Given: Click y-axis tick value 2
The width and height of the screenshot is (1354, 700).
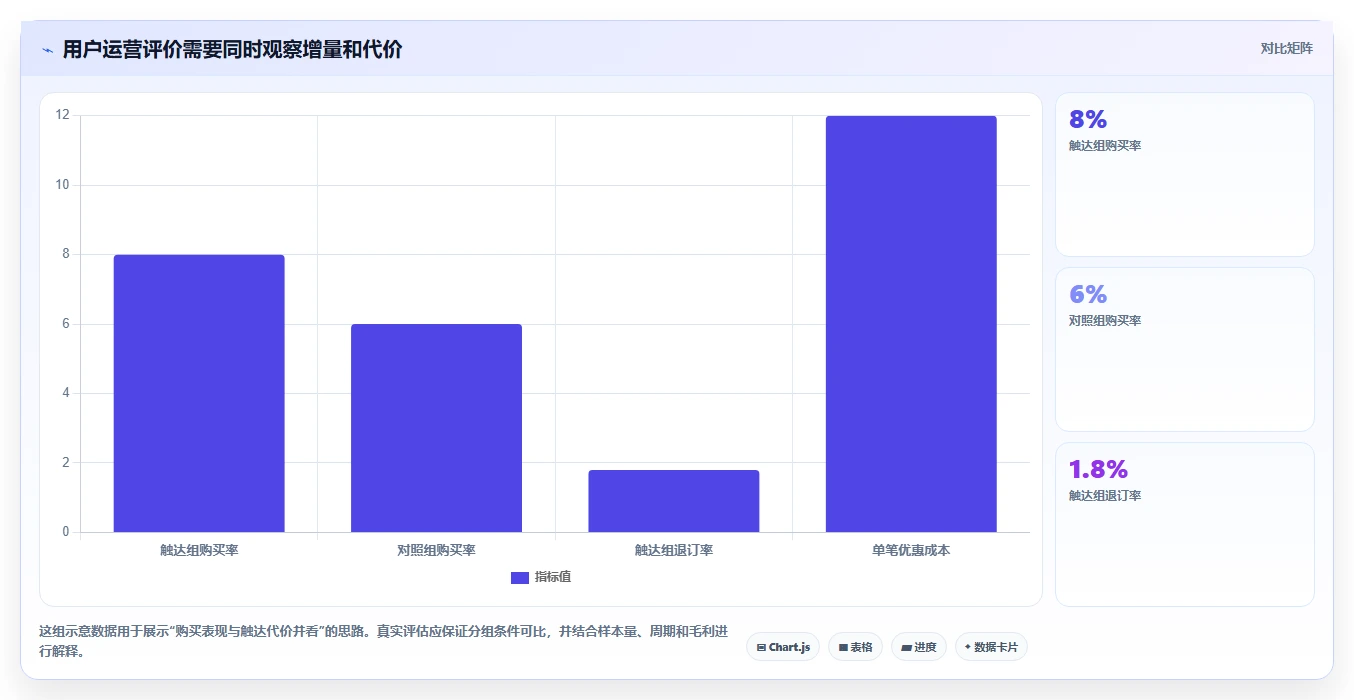Looking at the screenshot, I should pyautogui.click(x=66, y=462).
